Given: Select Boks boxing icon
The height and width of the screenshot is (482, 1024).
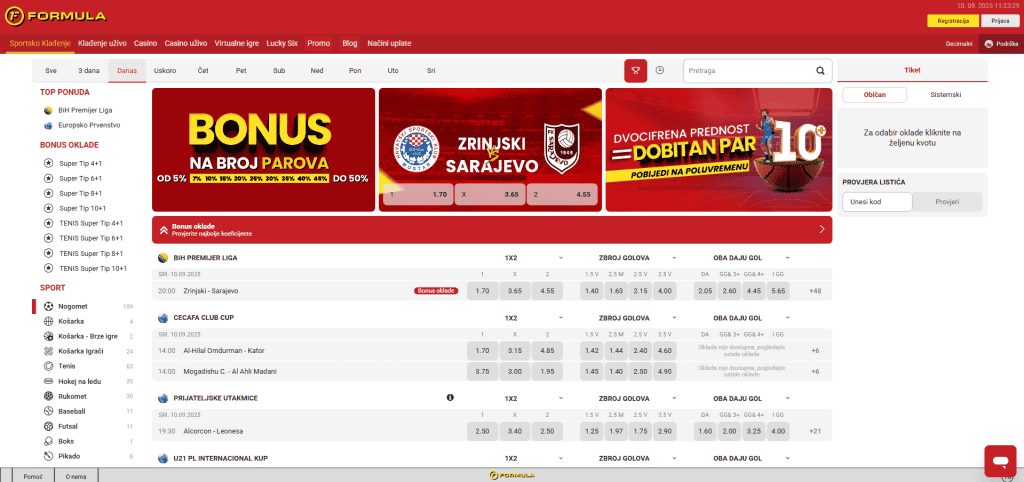Looking at the screenshot, I should point(48,442).
